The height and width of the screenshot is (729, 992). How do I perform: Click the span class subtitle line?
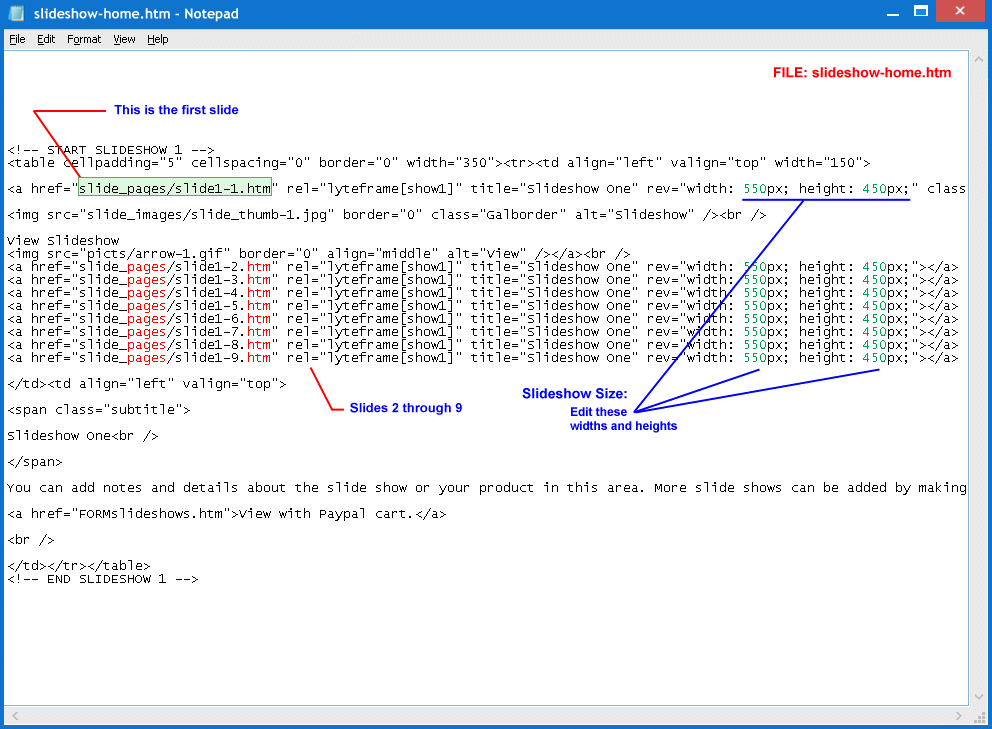point(98,410)
